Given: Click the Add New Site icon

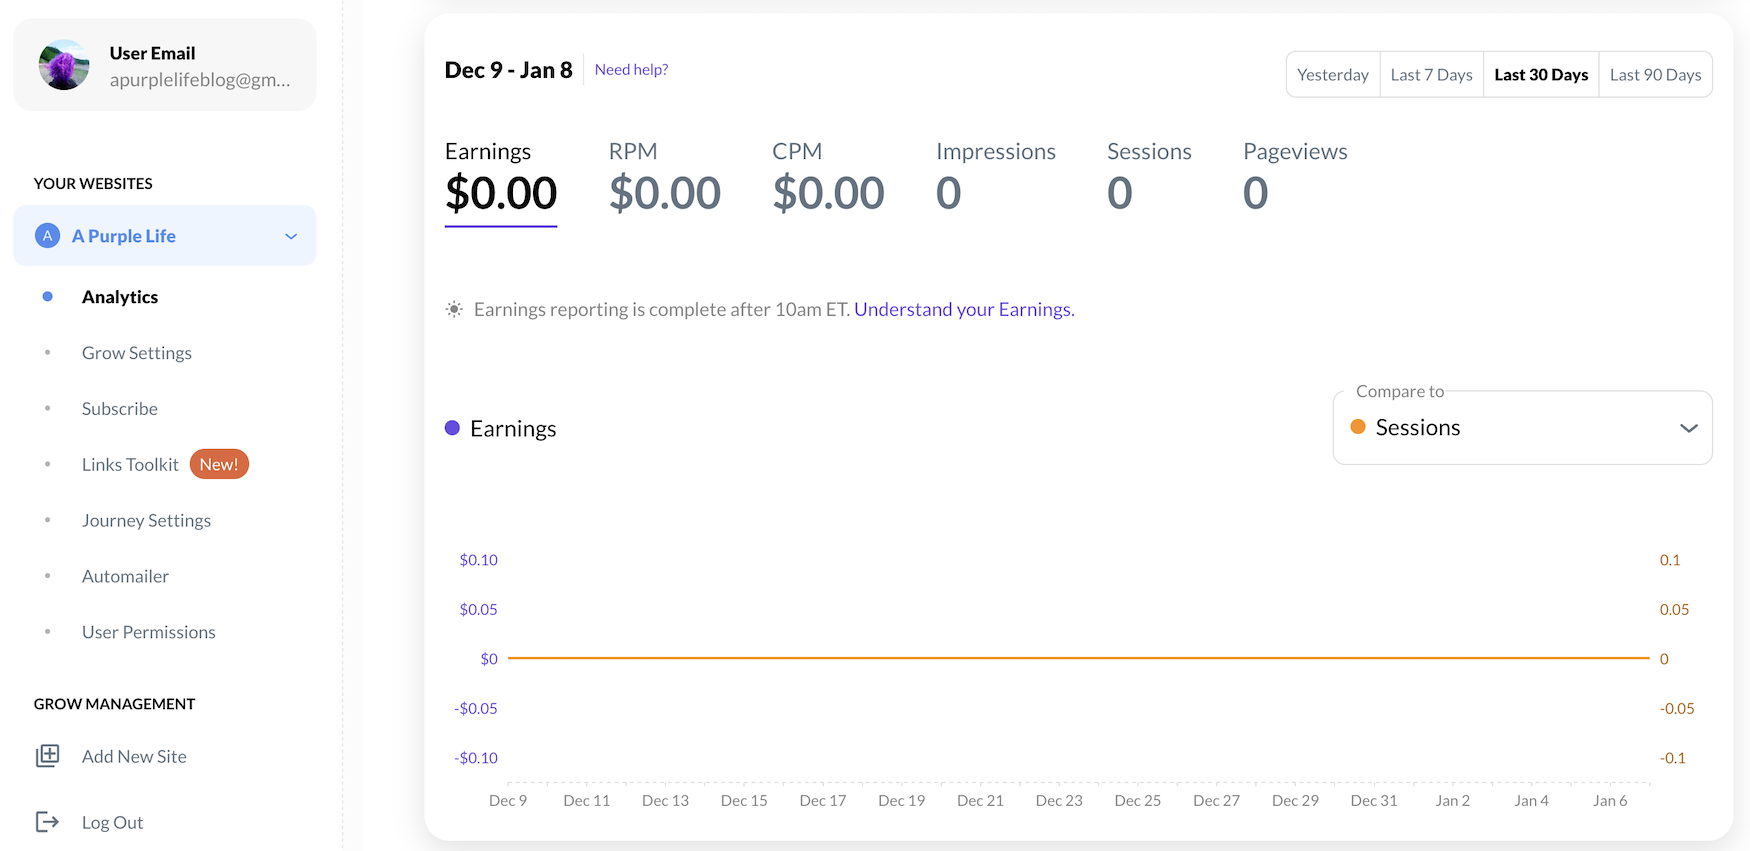Looking at the screenshot, I should pos(47,756).
